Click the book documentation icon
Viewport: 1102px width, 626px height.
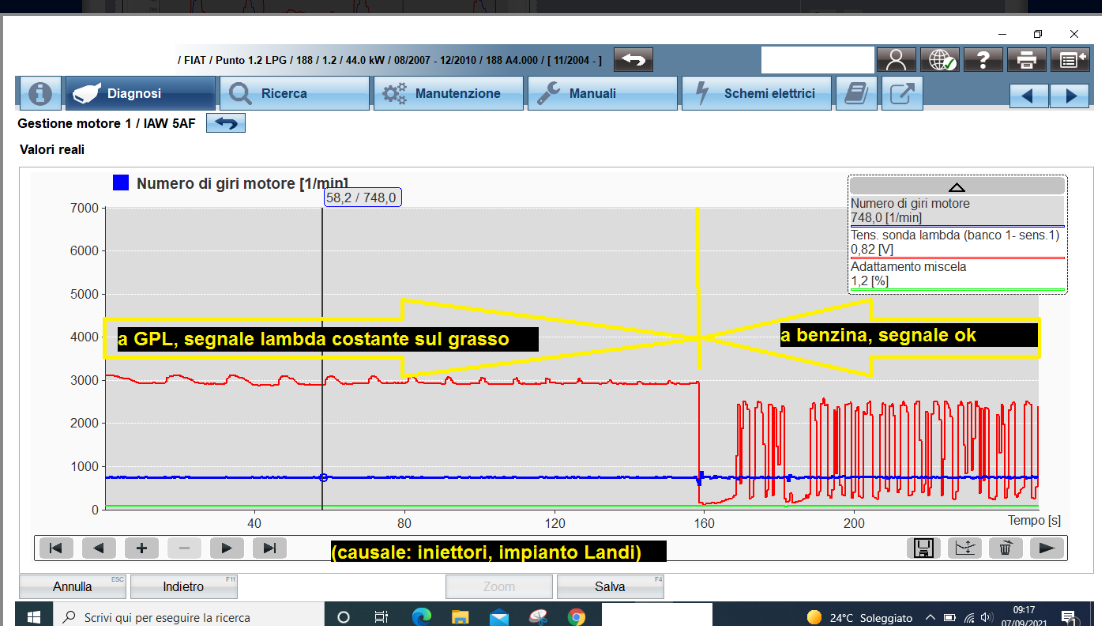856,94
